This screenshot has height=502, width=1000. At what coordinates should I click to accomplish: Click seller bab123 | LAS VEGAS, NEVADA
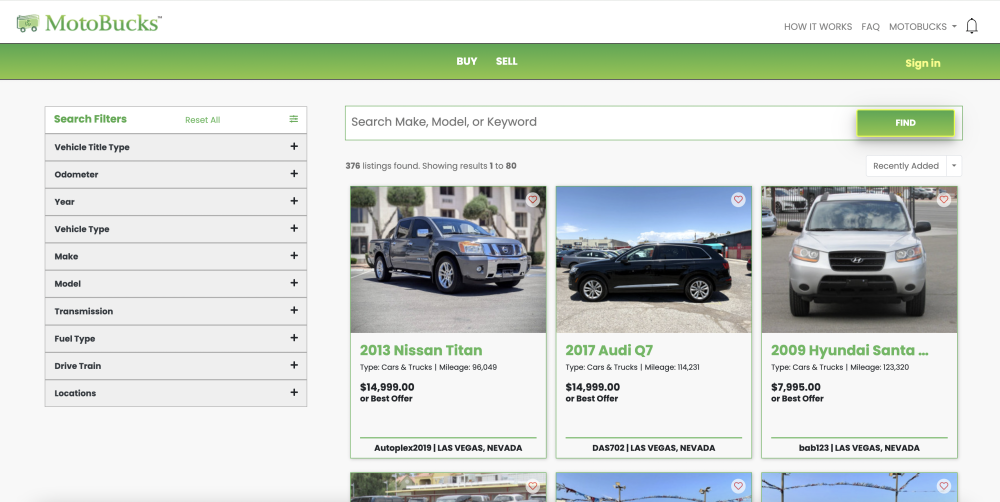[859, 448]
